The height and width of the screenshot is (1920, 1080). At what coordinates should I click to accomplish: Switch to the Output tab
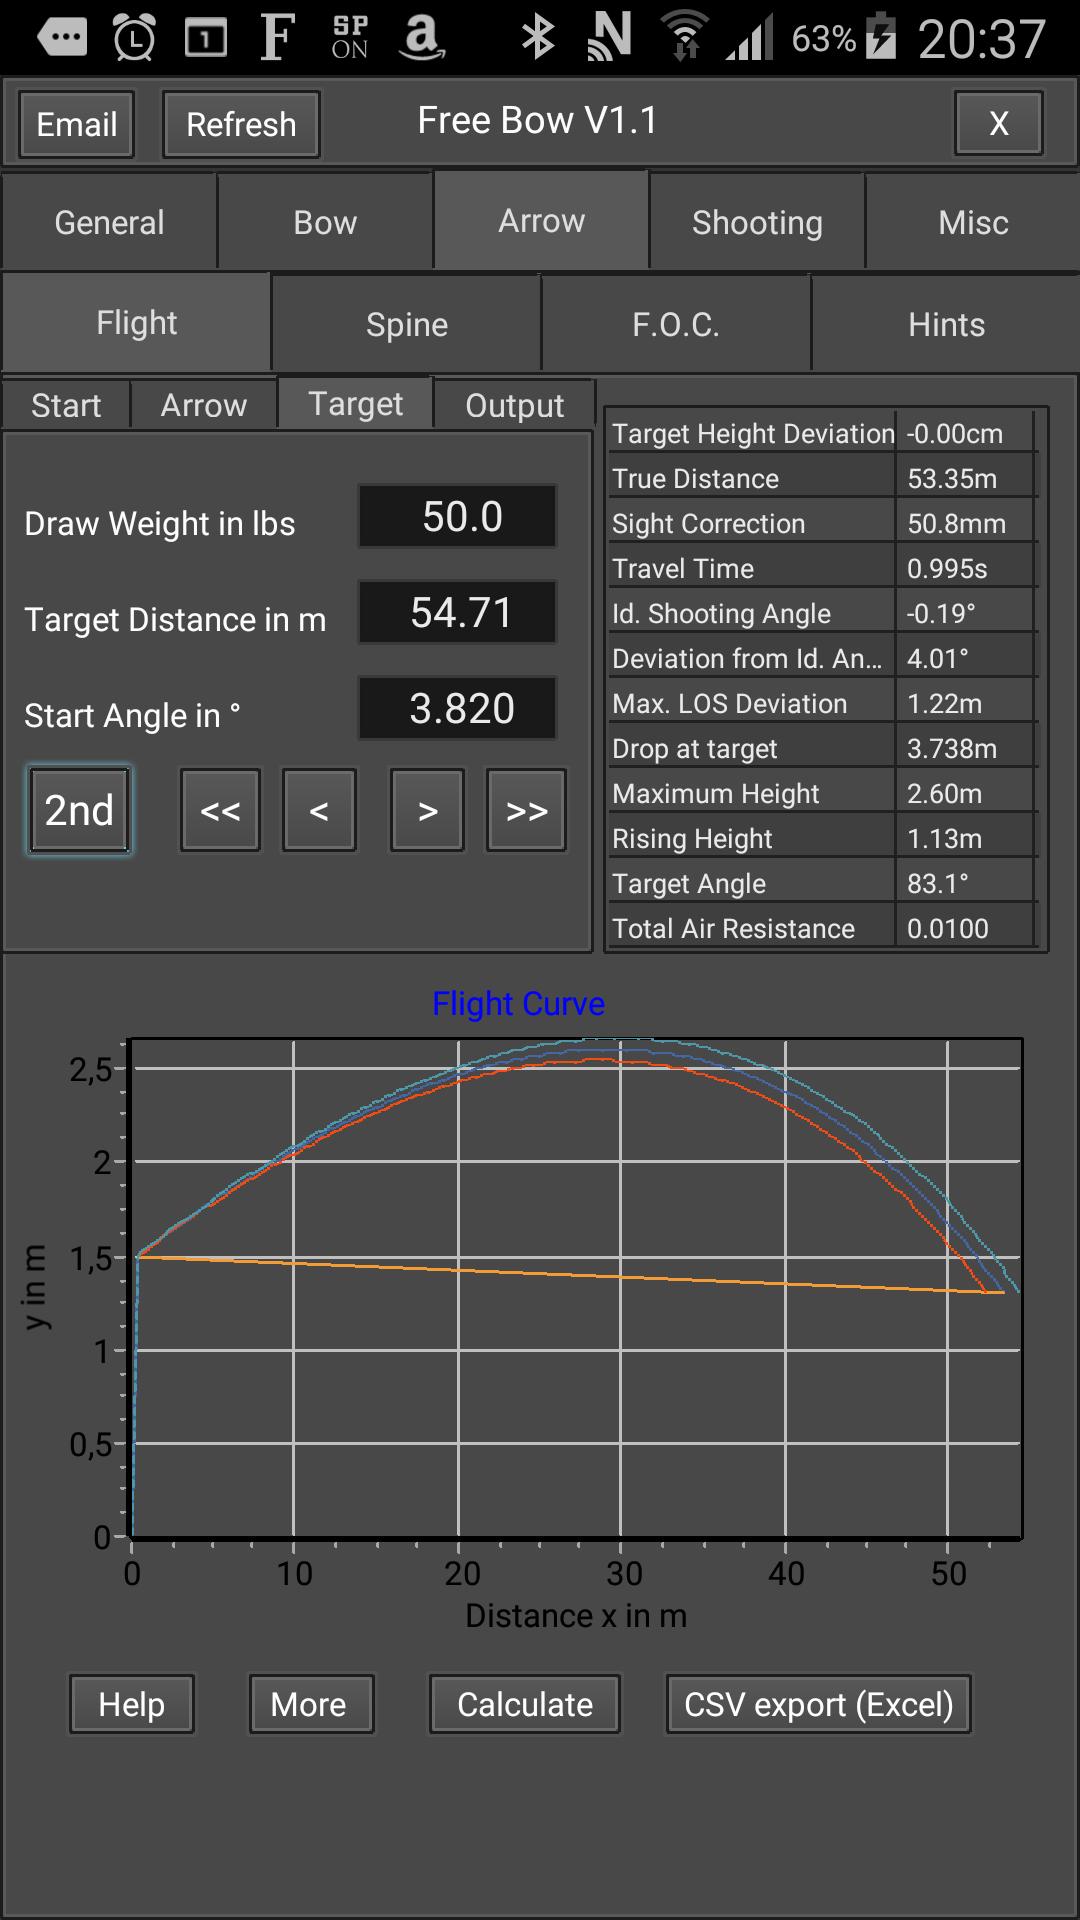pos(514,405)
